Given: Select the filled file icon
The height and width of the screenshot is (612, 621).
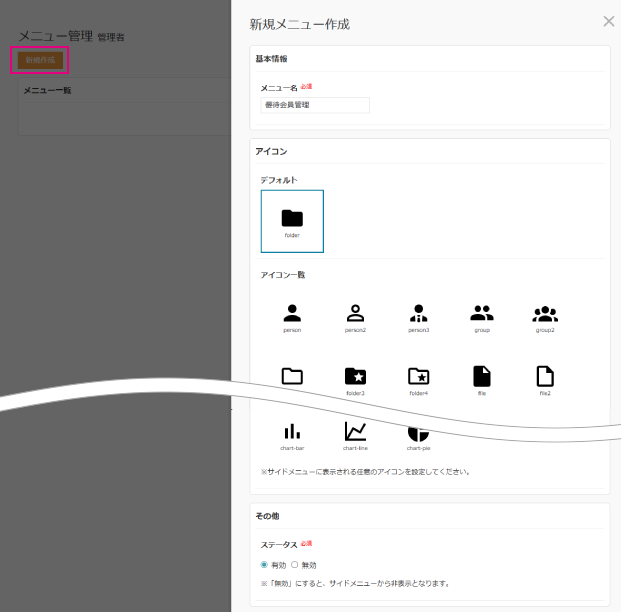Looking at the screenshot, I should coord(482,376).
